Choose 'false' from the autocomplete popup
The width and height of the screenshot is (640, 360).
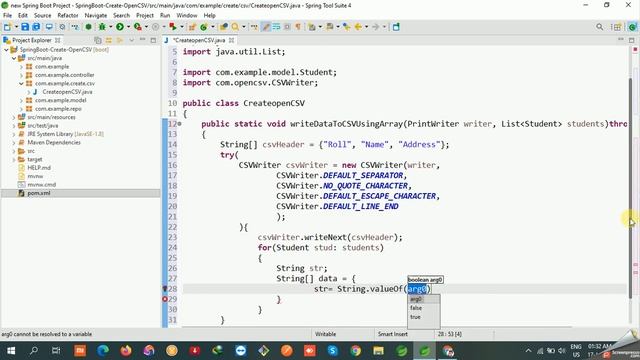click(x=416, y=308)
